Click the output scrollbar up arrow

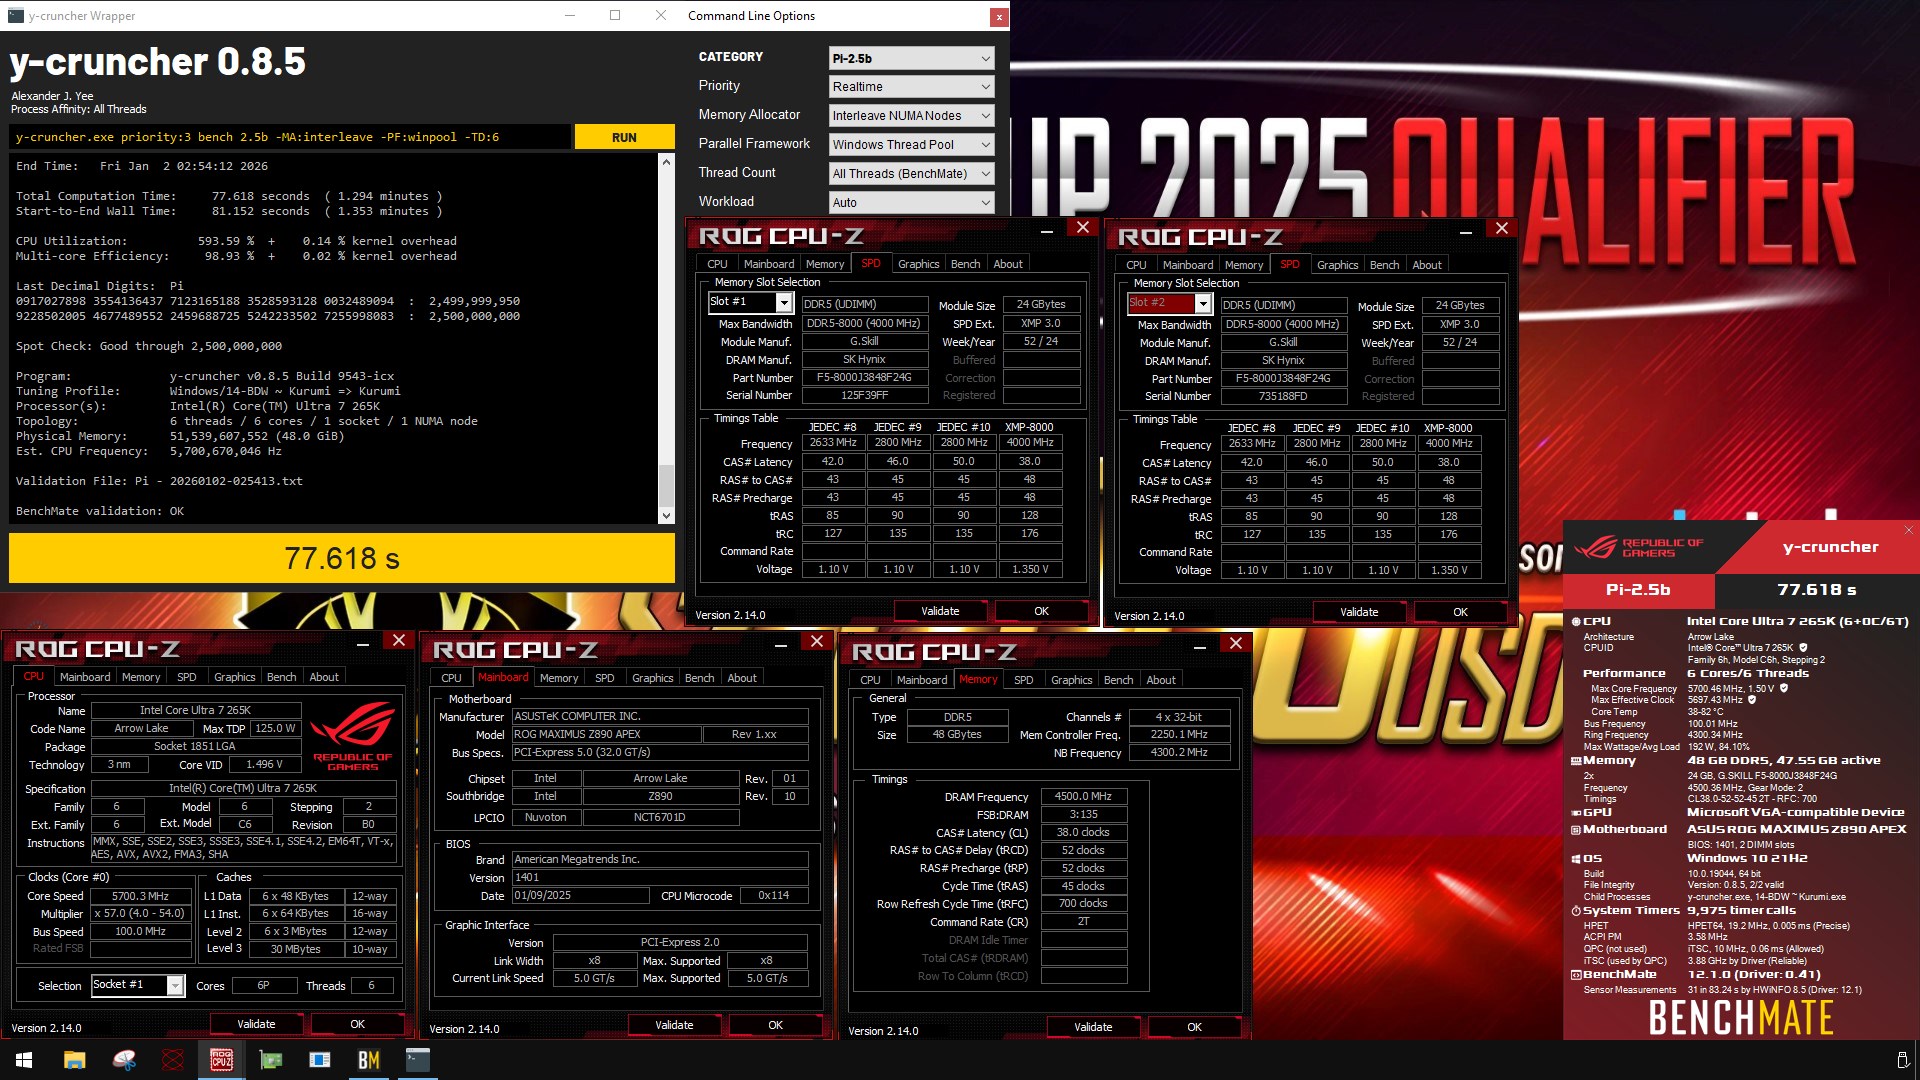(666, 161)
